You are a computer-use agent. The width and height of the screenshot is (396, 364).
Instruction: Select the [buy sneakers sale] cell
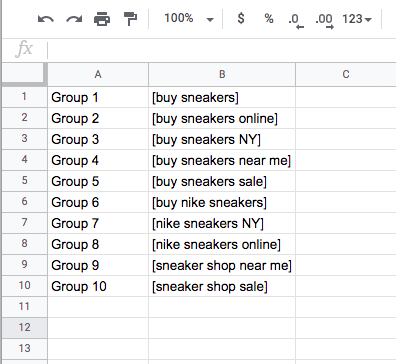(x=222, y=181)
